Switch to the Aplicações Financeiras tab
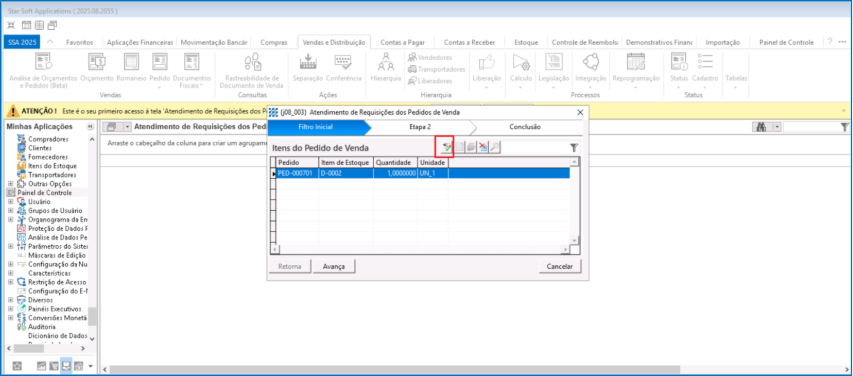Screen dimensions: 853x376 tap(140, 42)
